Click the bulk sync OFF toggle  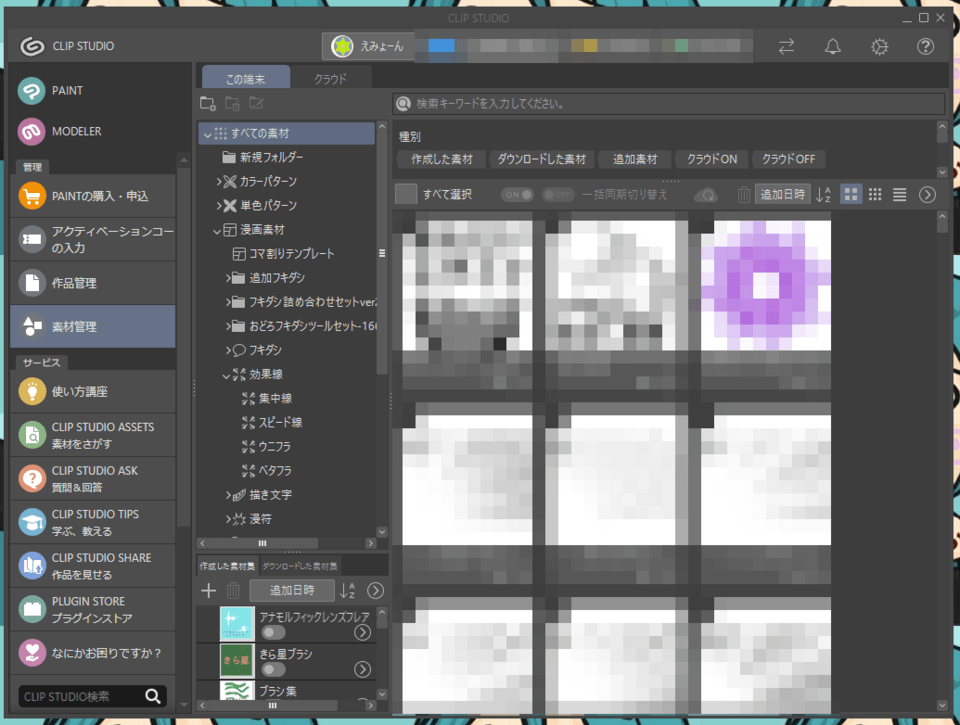[x=558, y=195]
